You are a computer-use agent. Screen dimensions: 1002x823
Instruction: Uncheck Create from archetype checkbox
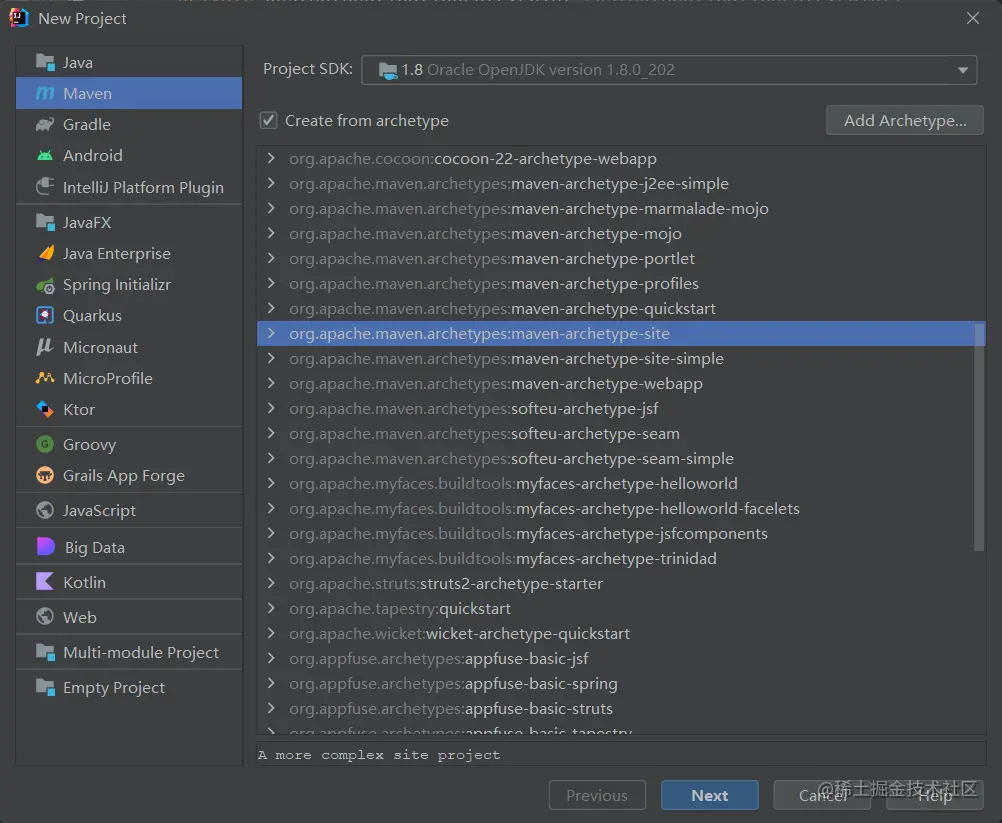[268, 120]
